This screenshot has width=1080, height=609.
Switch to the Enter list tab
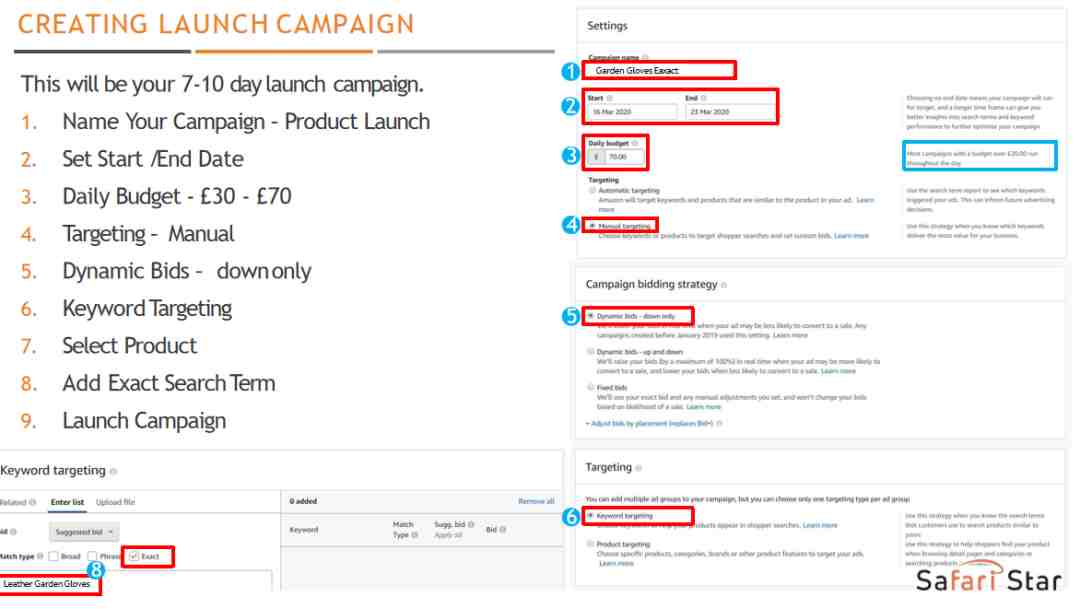point(67,502)
